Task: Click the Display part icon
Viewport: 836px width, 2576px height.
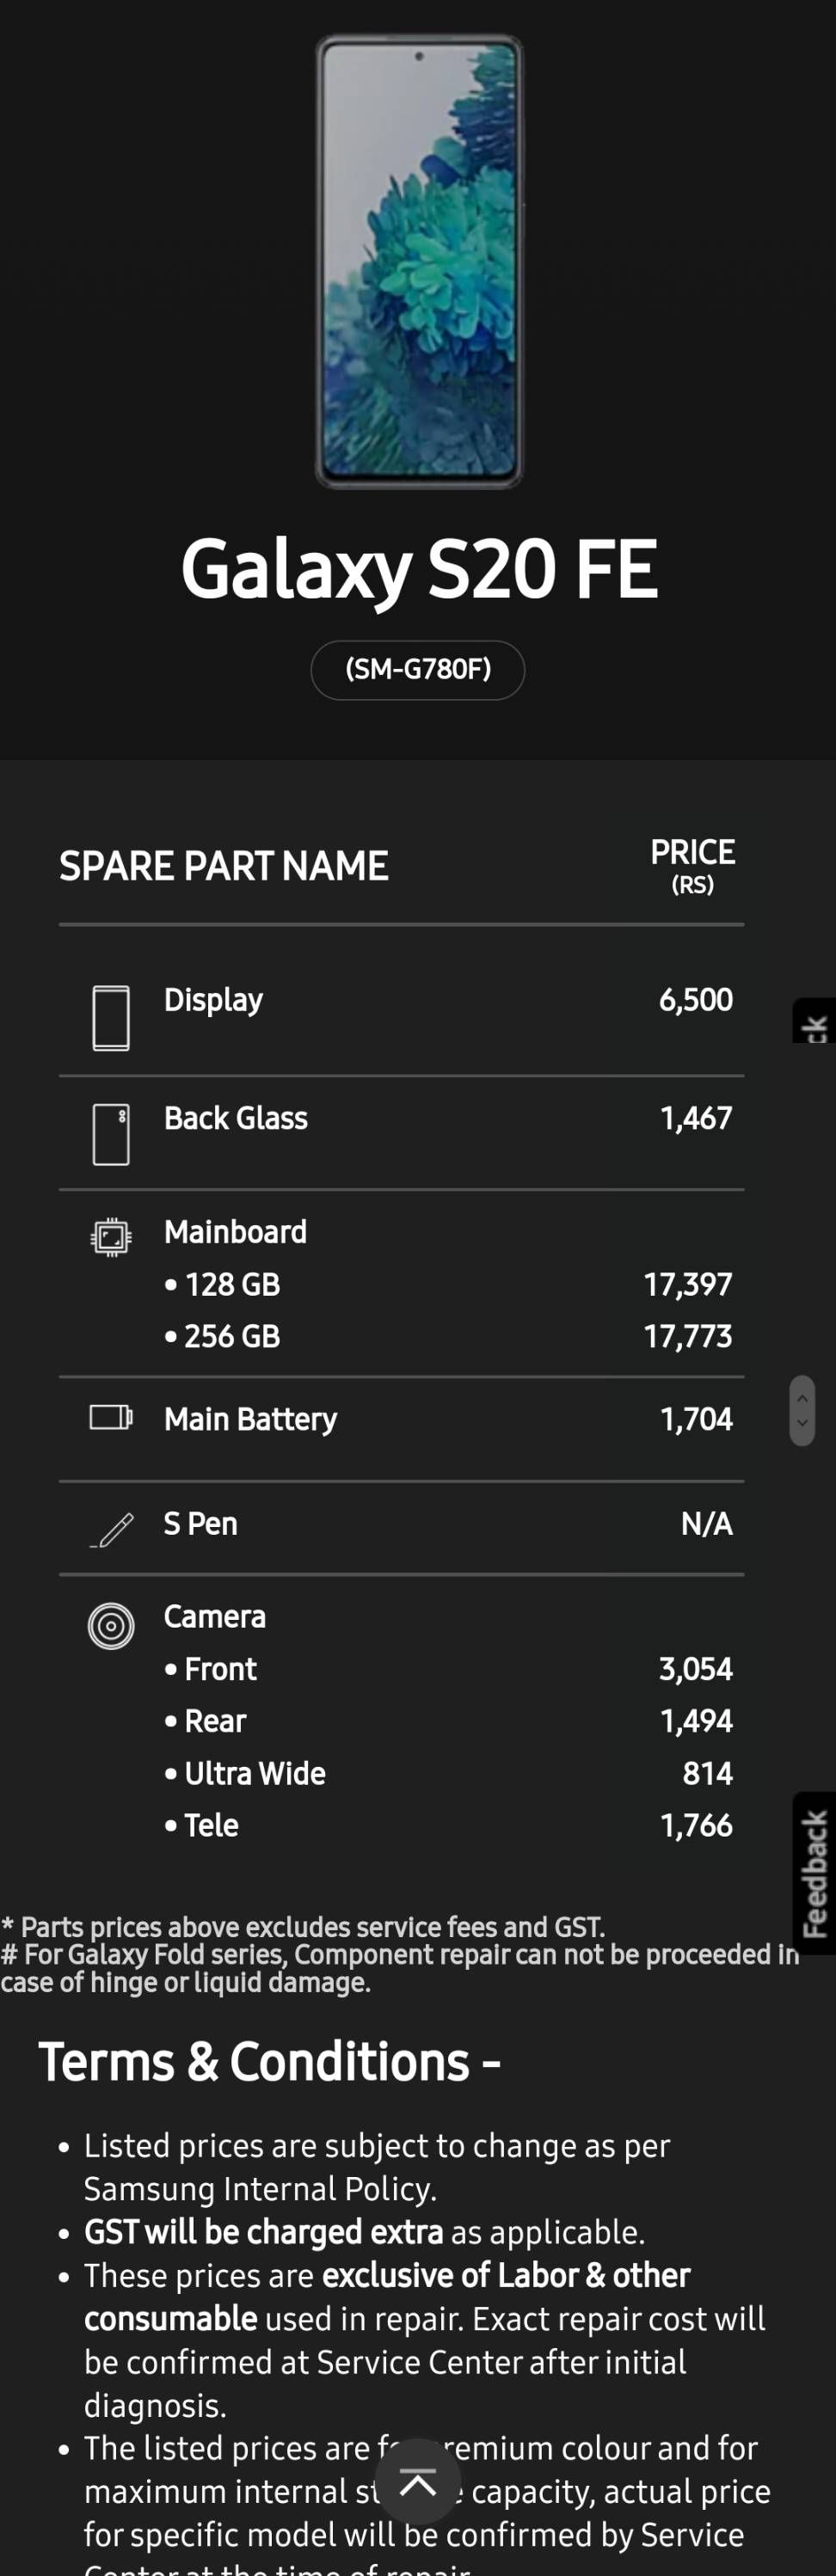Action: (111, 1017)
